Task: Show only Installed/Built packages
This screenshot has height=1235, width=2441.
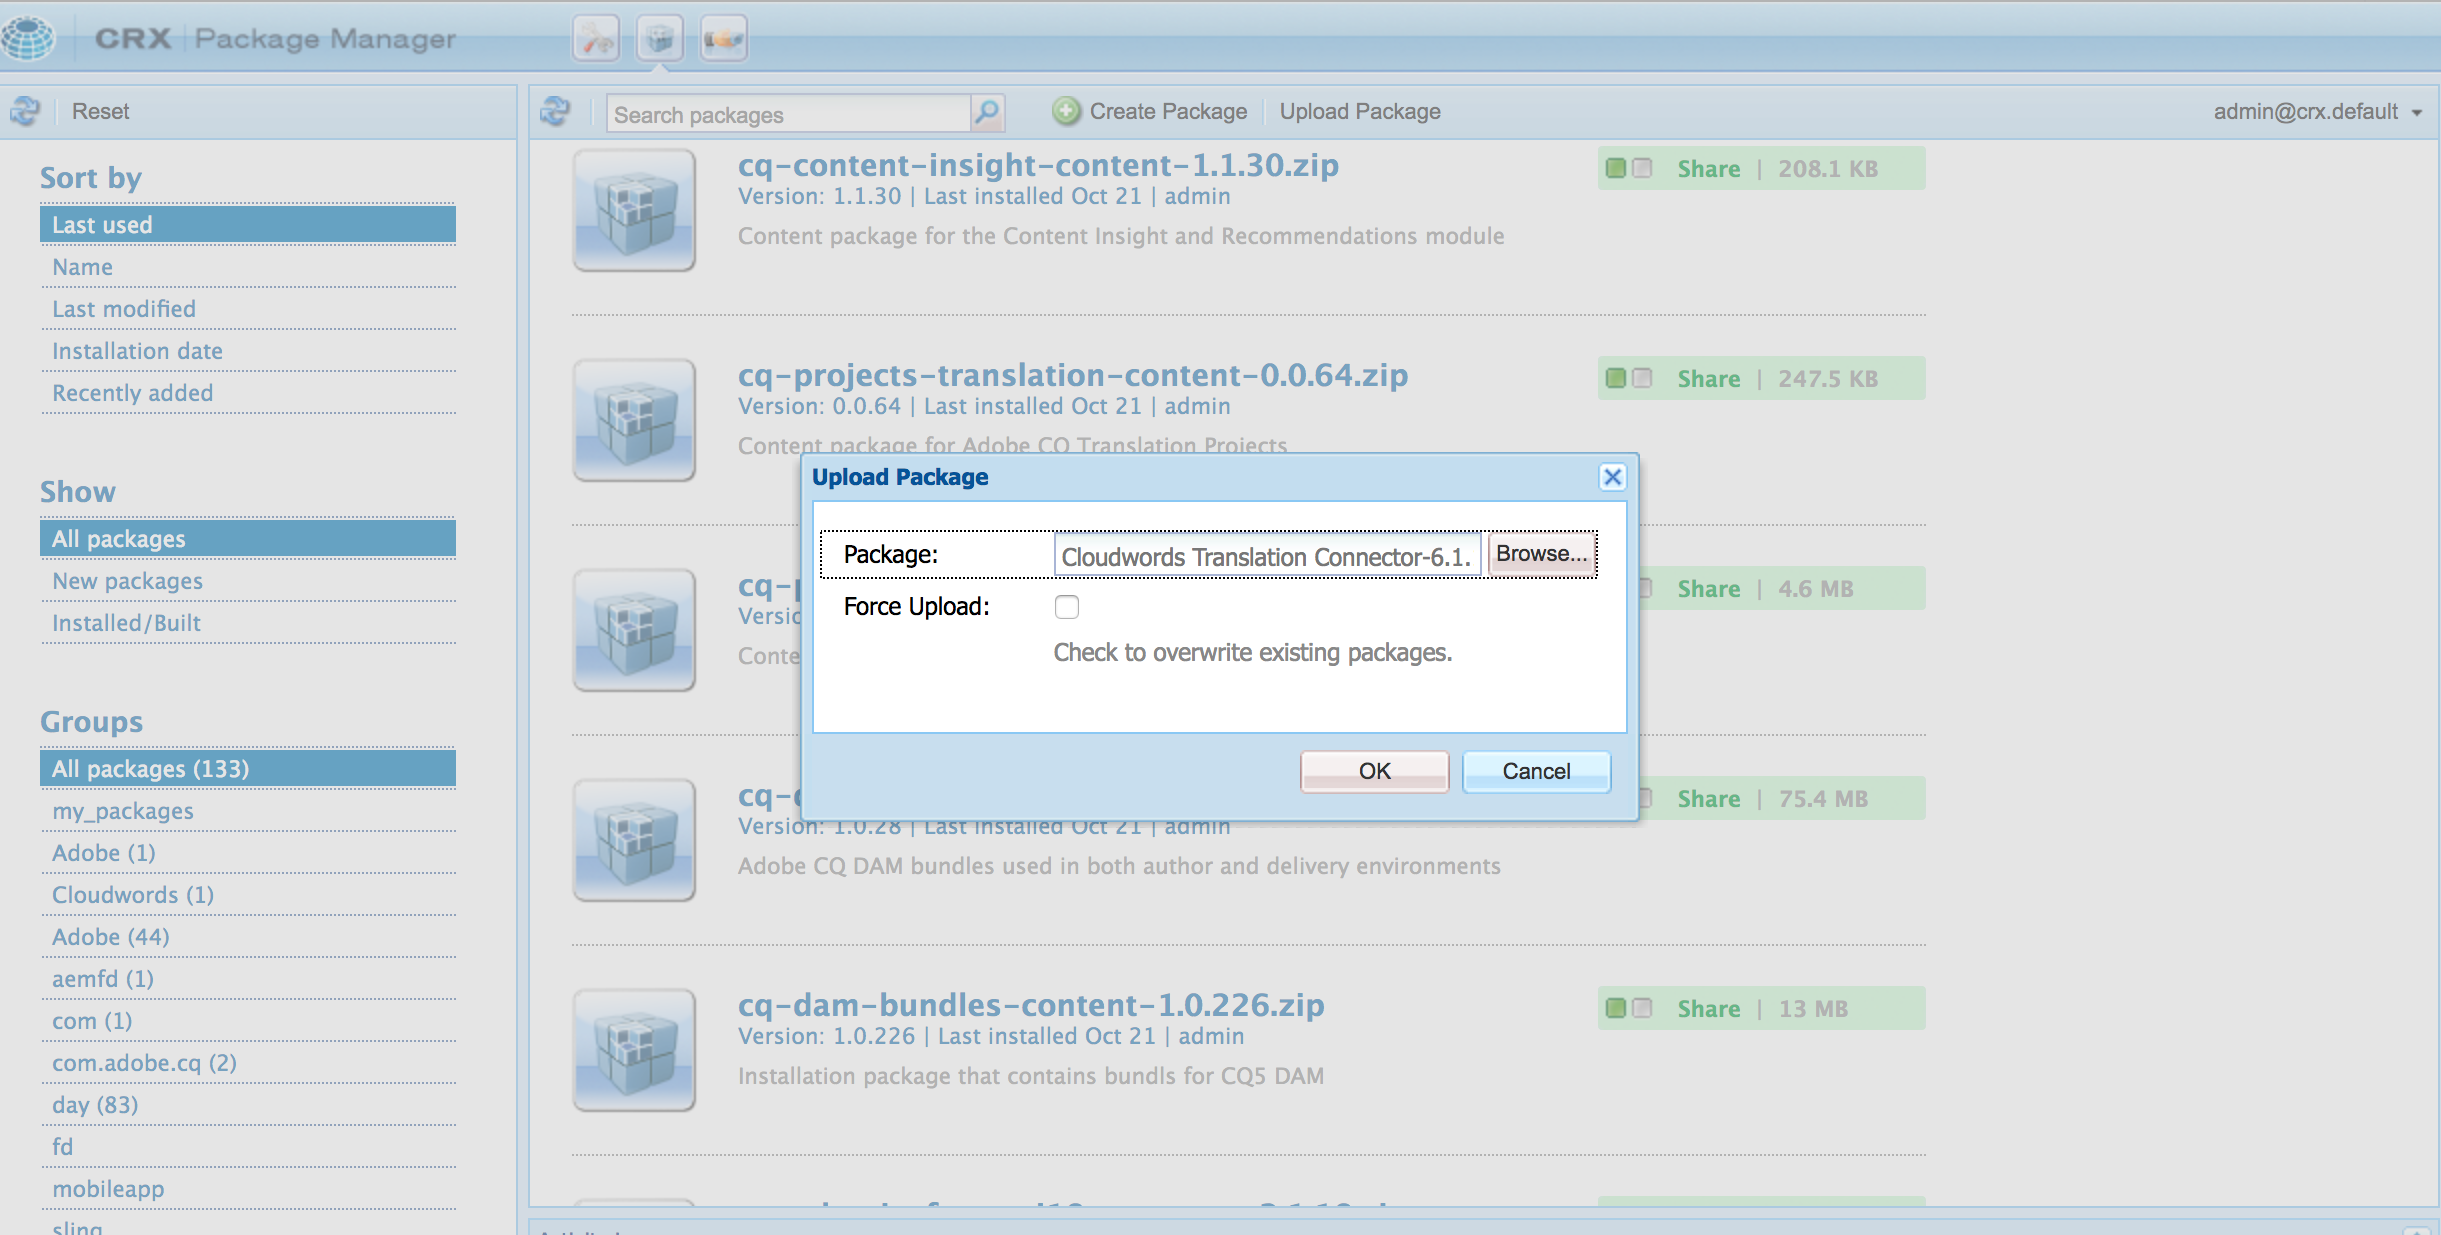Action: coord(126,623)
